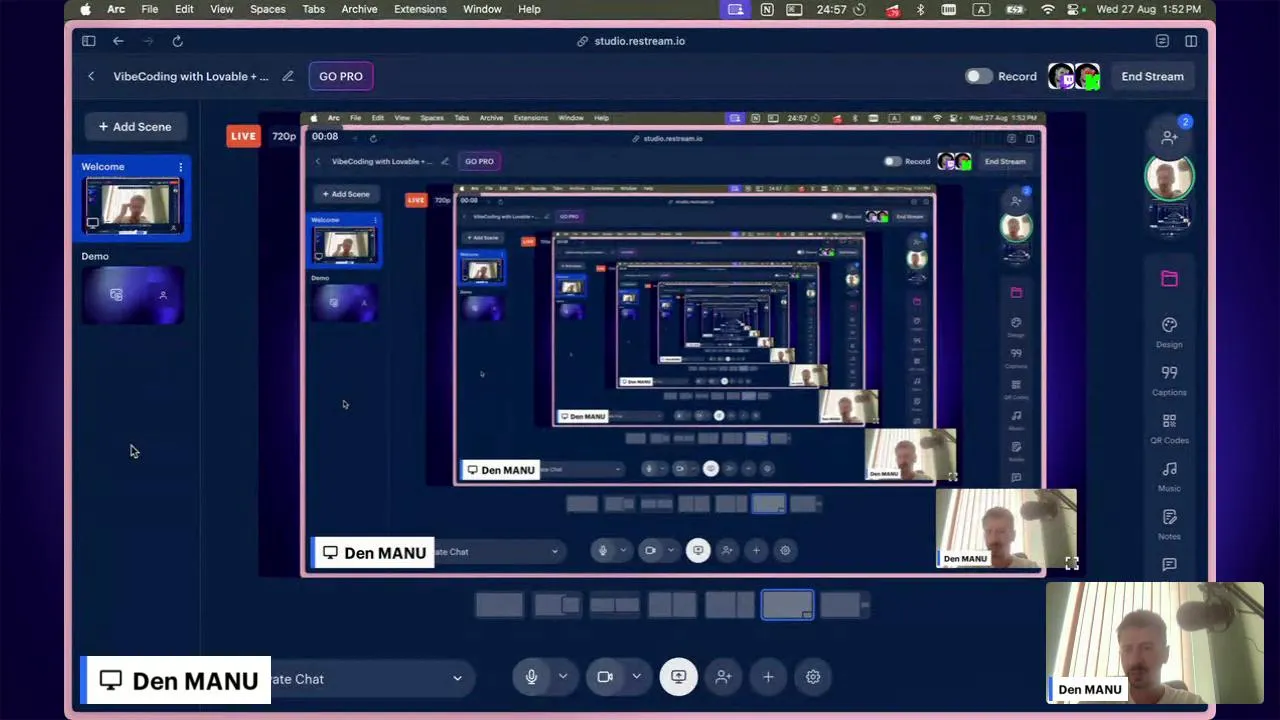Reload the studio.restream.io page

pyautogui.click(x=177, y=41)
